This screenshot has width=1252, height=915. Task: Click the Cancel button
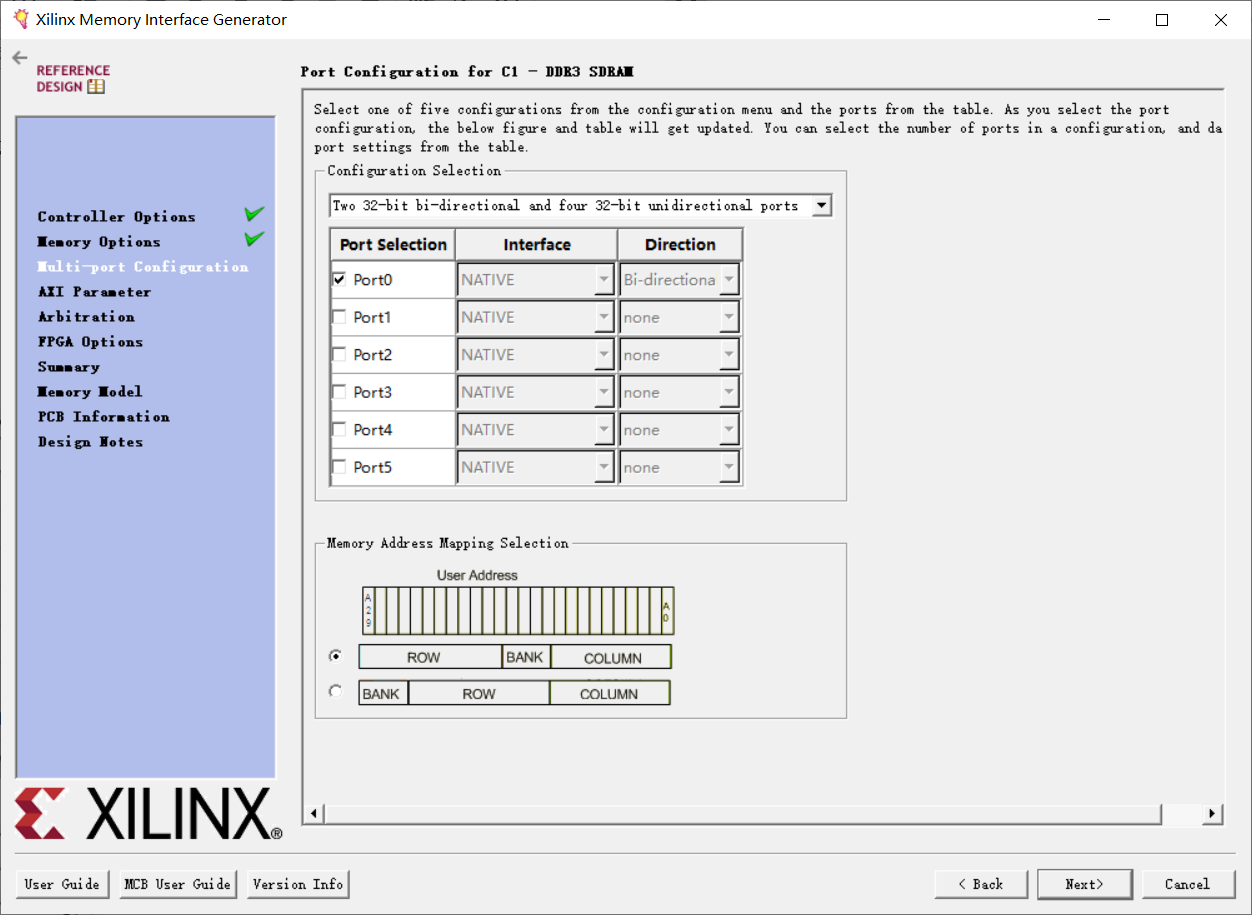[1187, 884]
